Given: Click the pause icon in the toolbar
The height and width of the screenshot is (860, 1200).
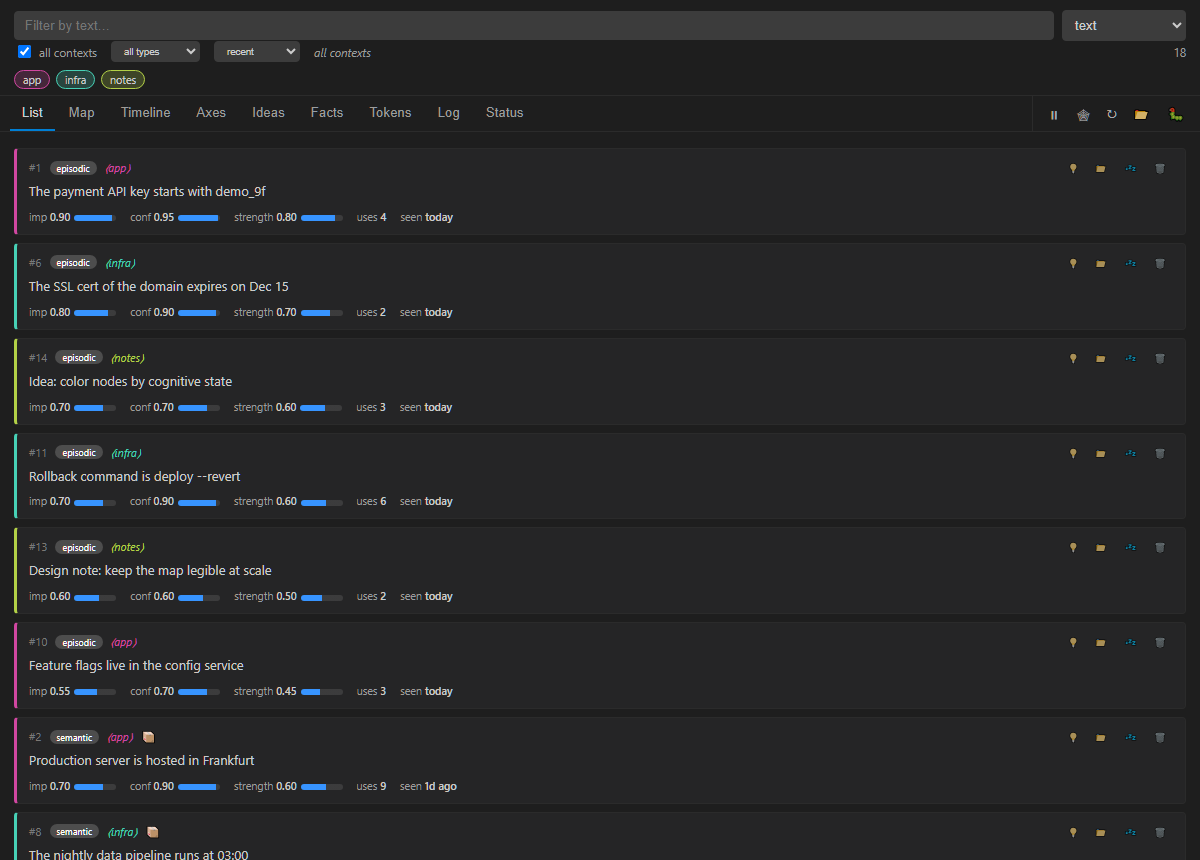Looking at the screenshot, I should pos(1054,115).
